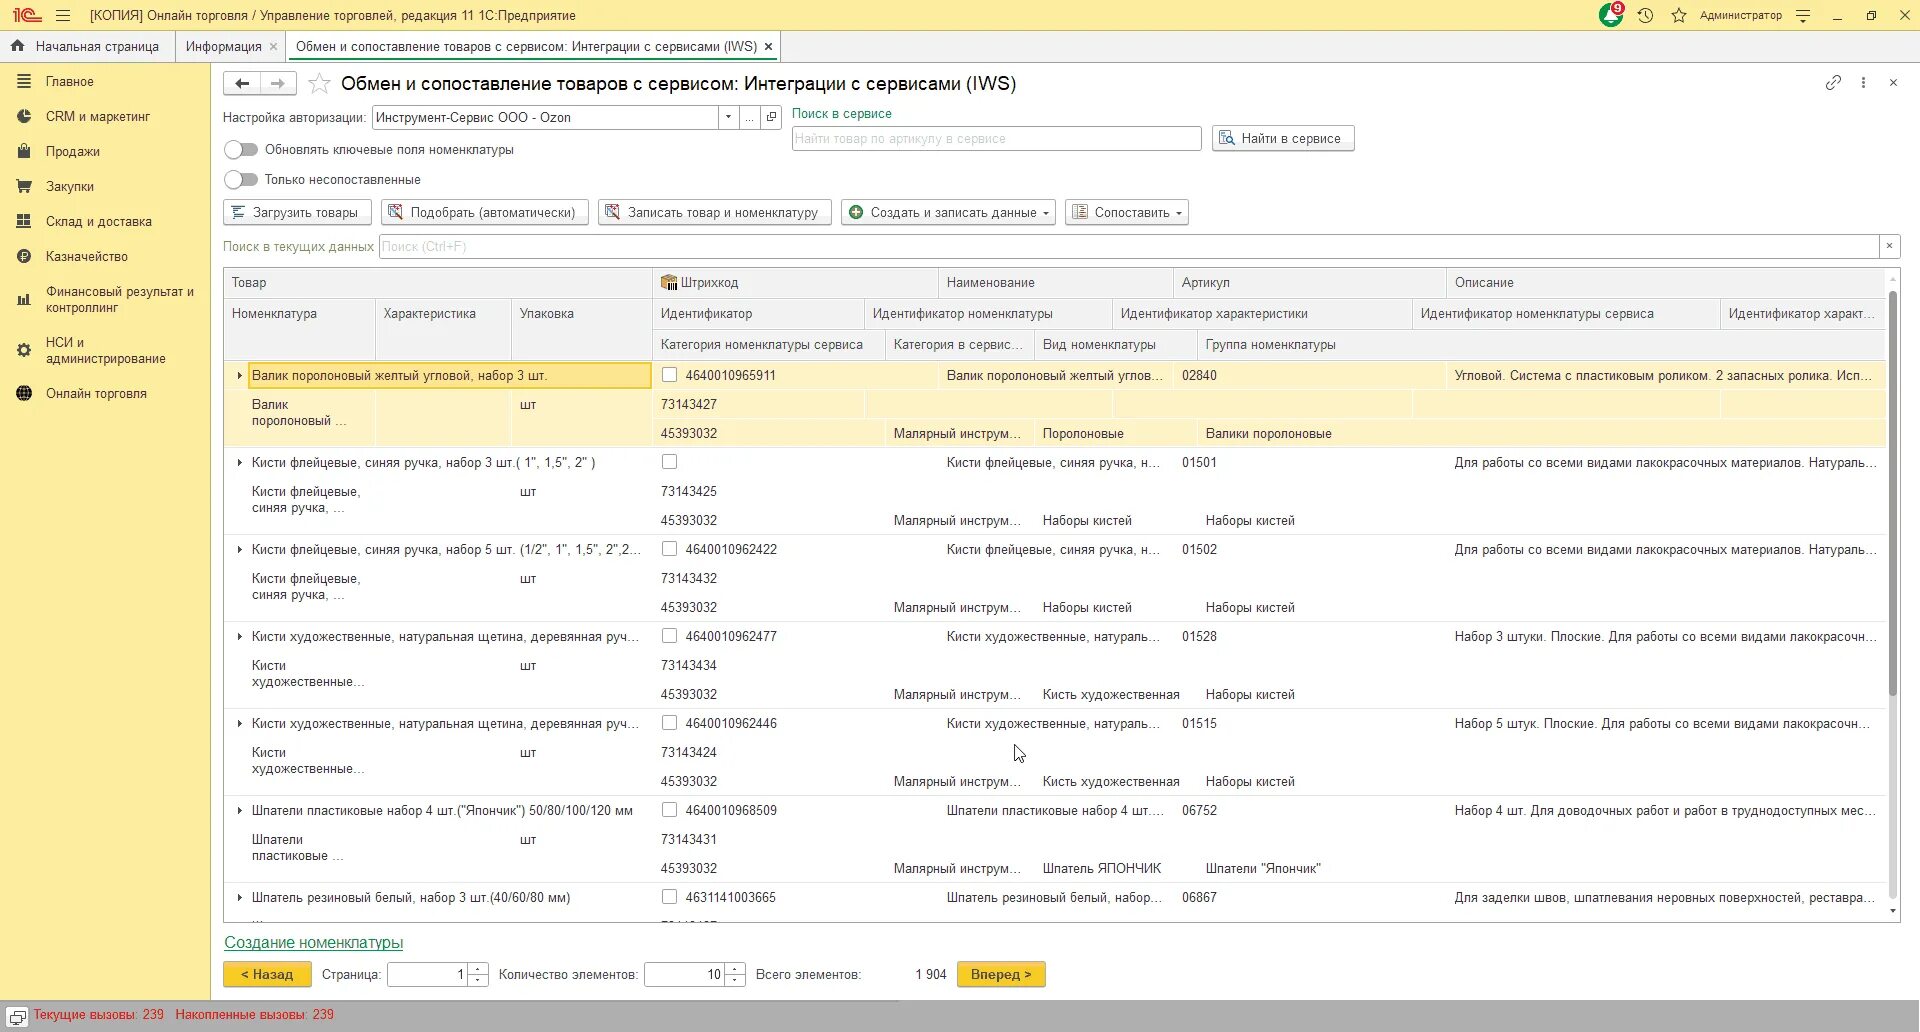1920x1032 pixels.
Task: Navigate back with the left arrow
Action: coord(242,84)
